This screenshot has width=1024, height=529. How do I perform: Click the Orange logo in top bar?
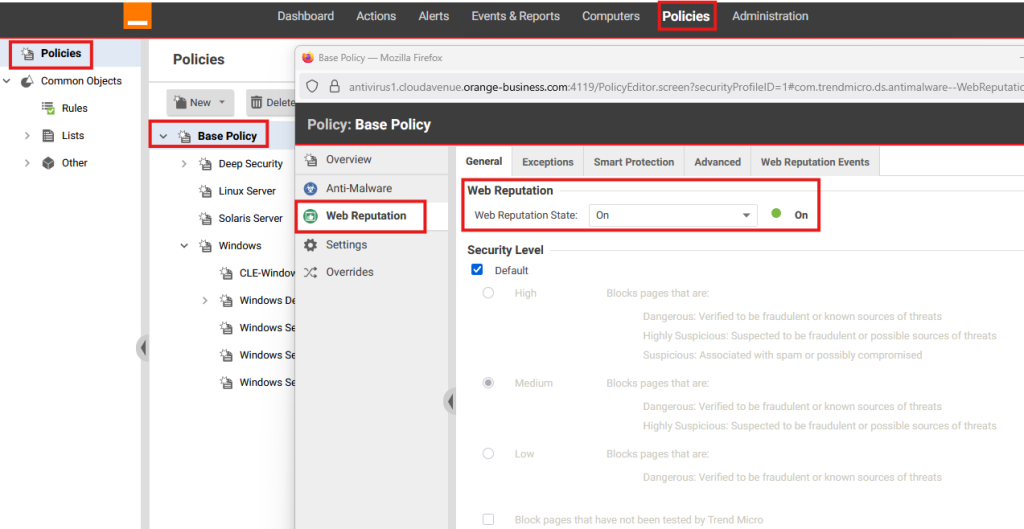(137, 15)
